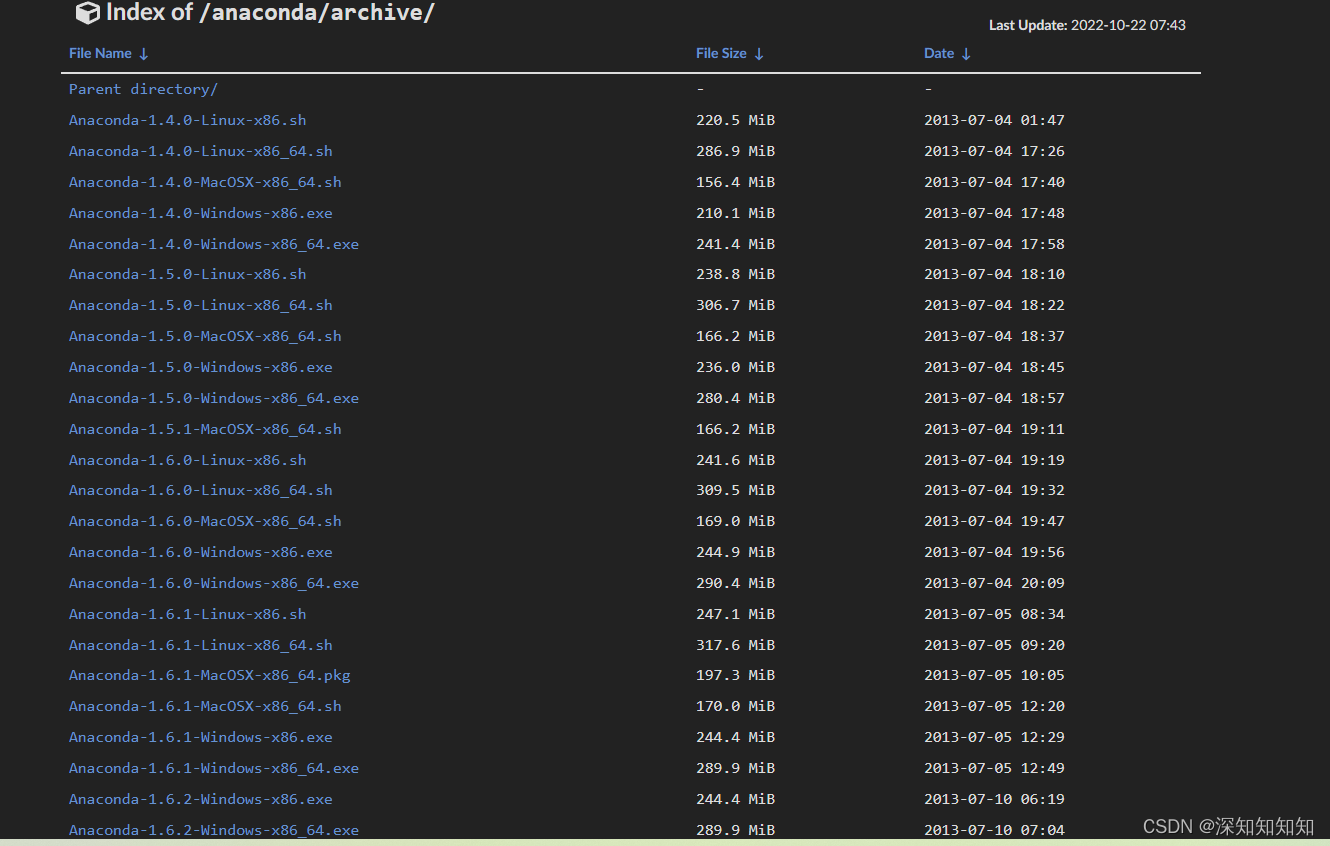Click date 2013-07-05 08:34

tap(994, 614)
